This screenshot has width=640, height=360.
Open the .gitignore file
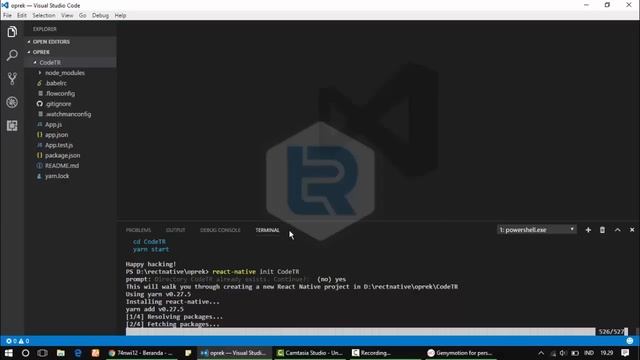pos(70,104)
